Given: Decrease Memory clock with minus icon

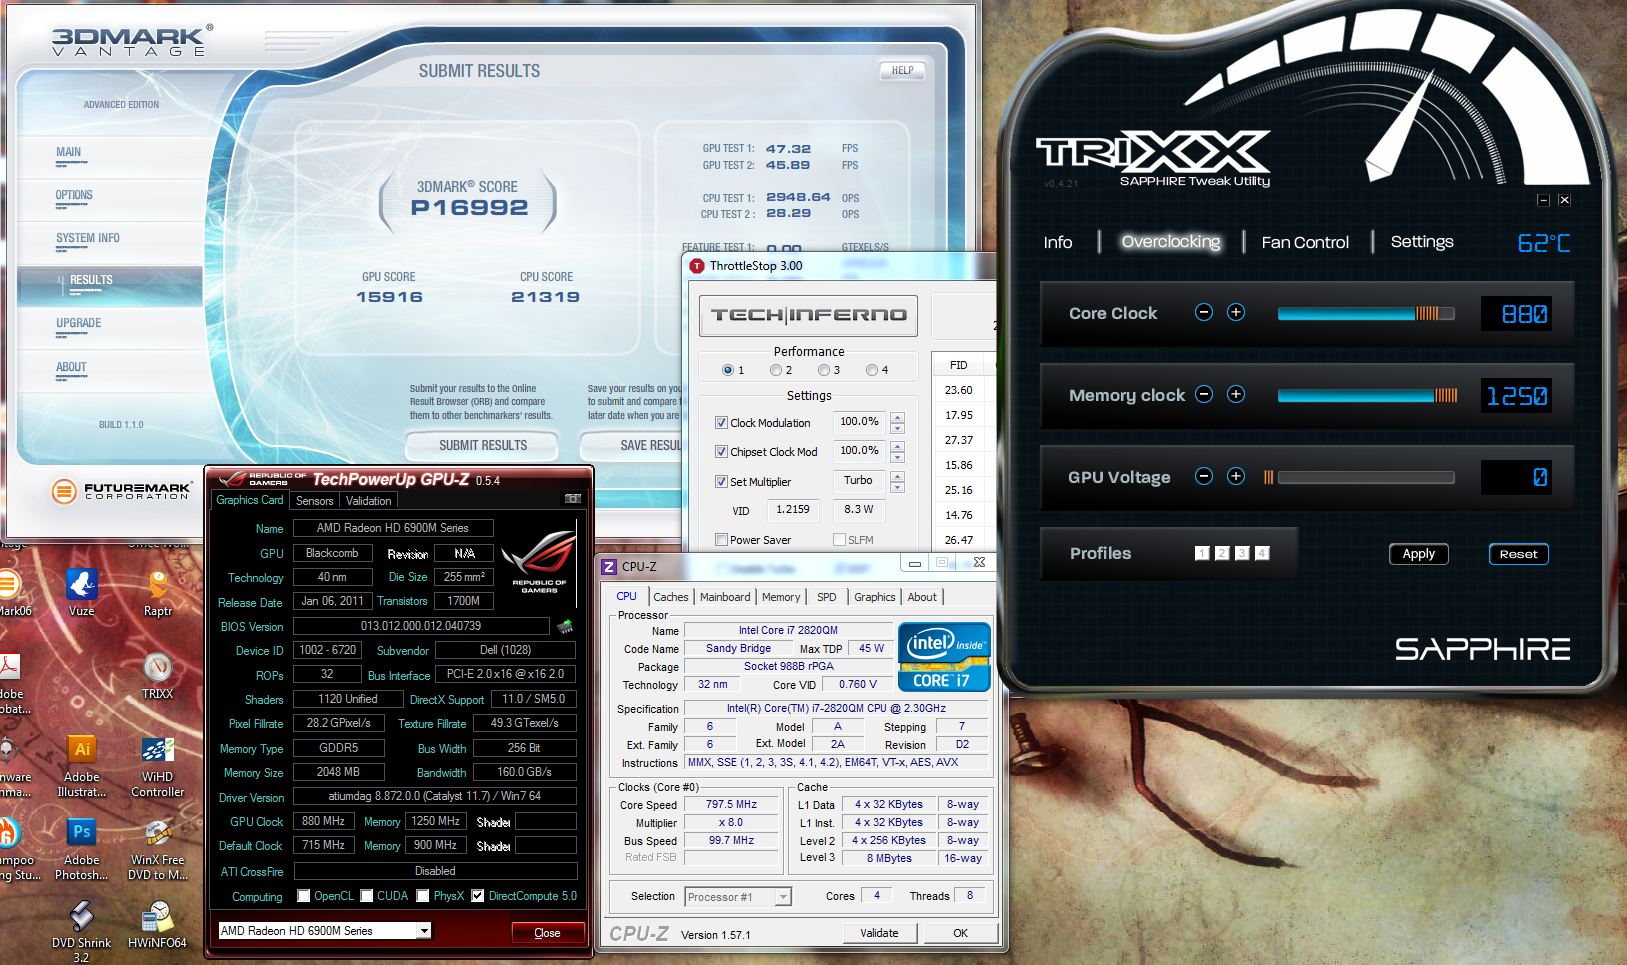Looking at the screenshot, I should pos(1204,394).
